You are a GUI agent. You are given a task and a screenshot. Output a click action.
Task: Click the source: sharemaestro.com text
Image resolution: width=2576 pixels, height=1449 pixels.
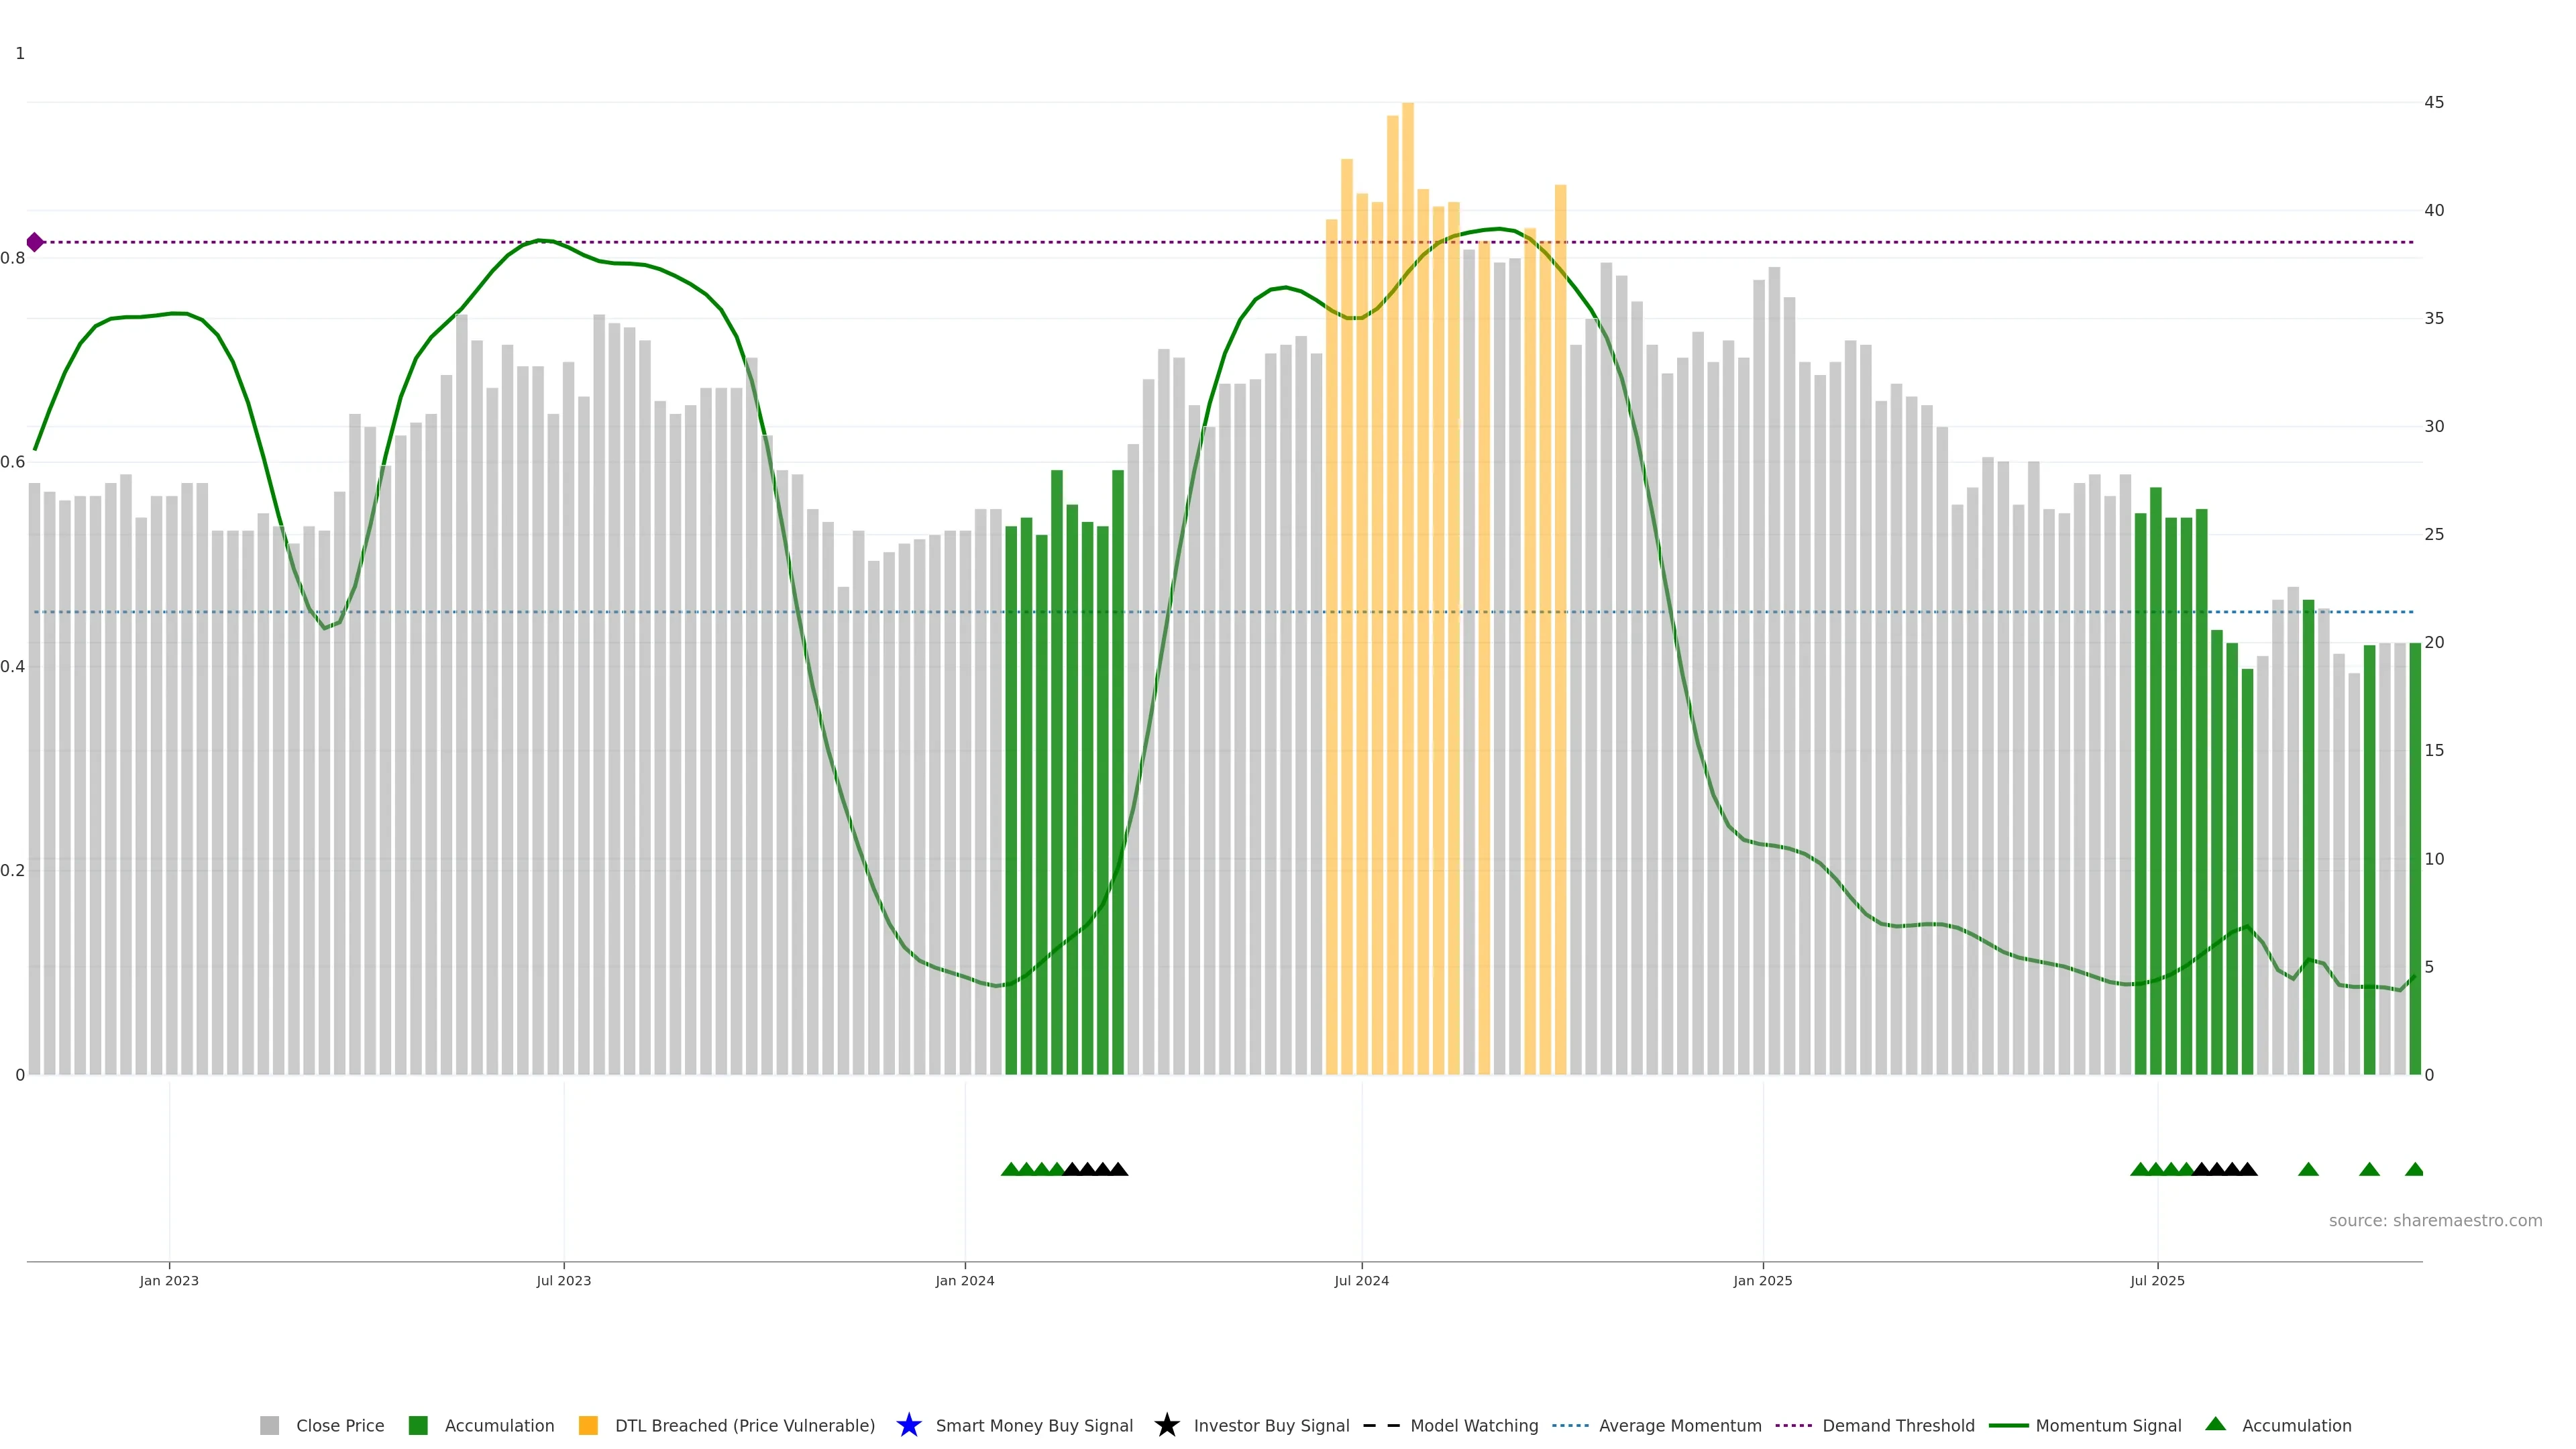[2435, 1221]
